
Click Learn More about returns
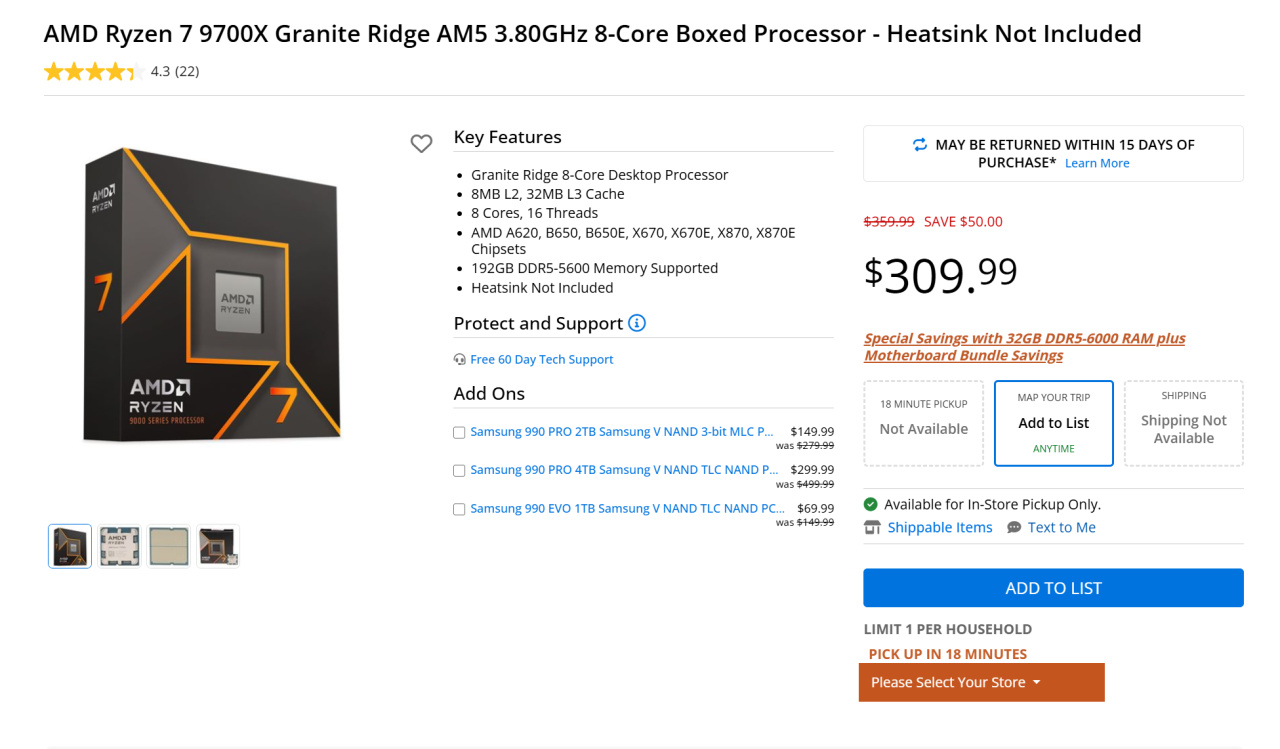coord(1097,163)
